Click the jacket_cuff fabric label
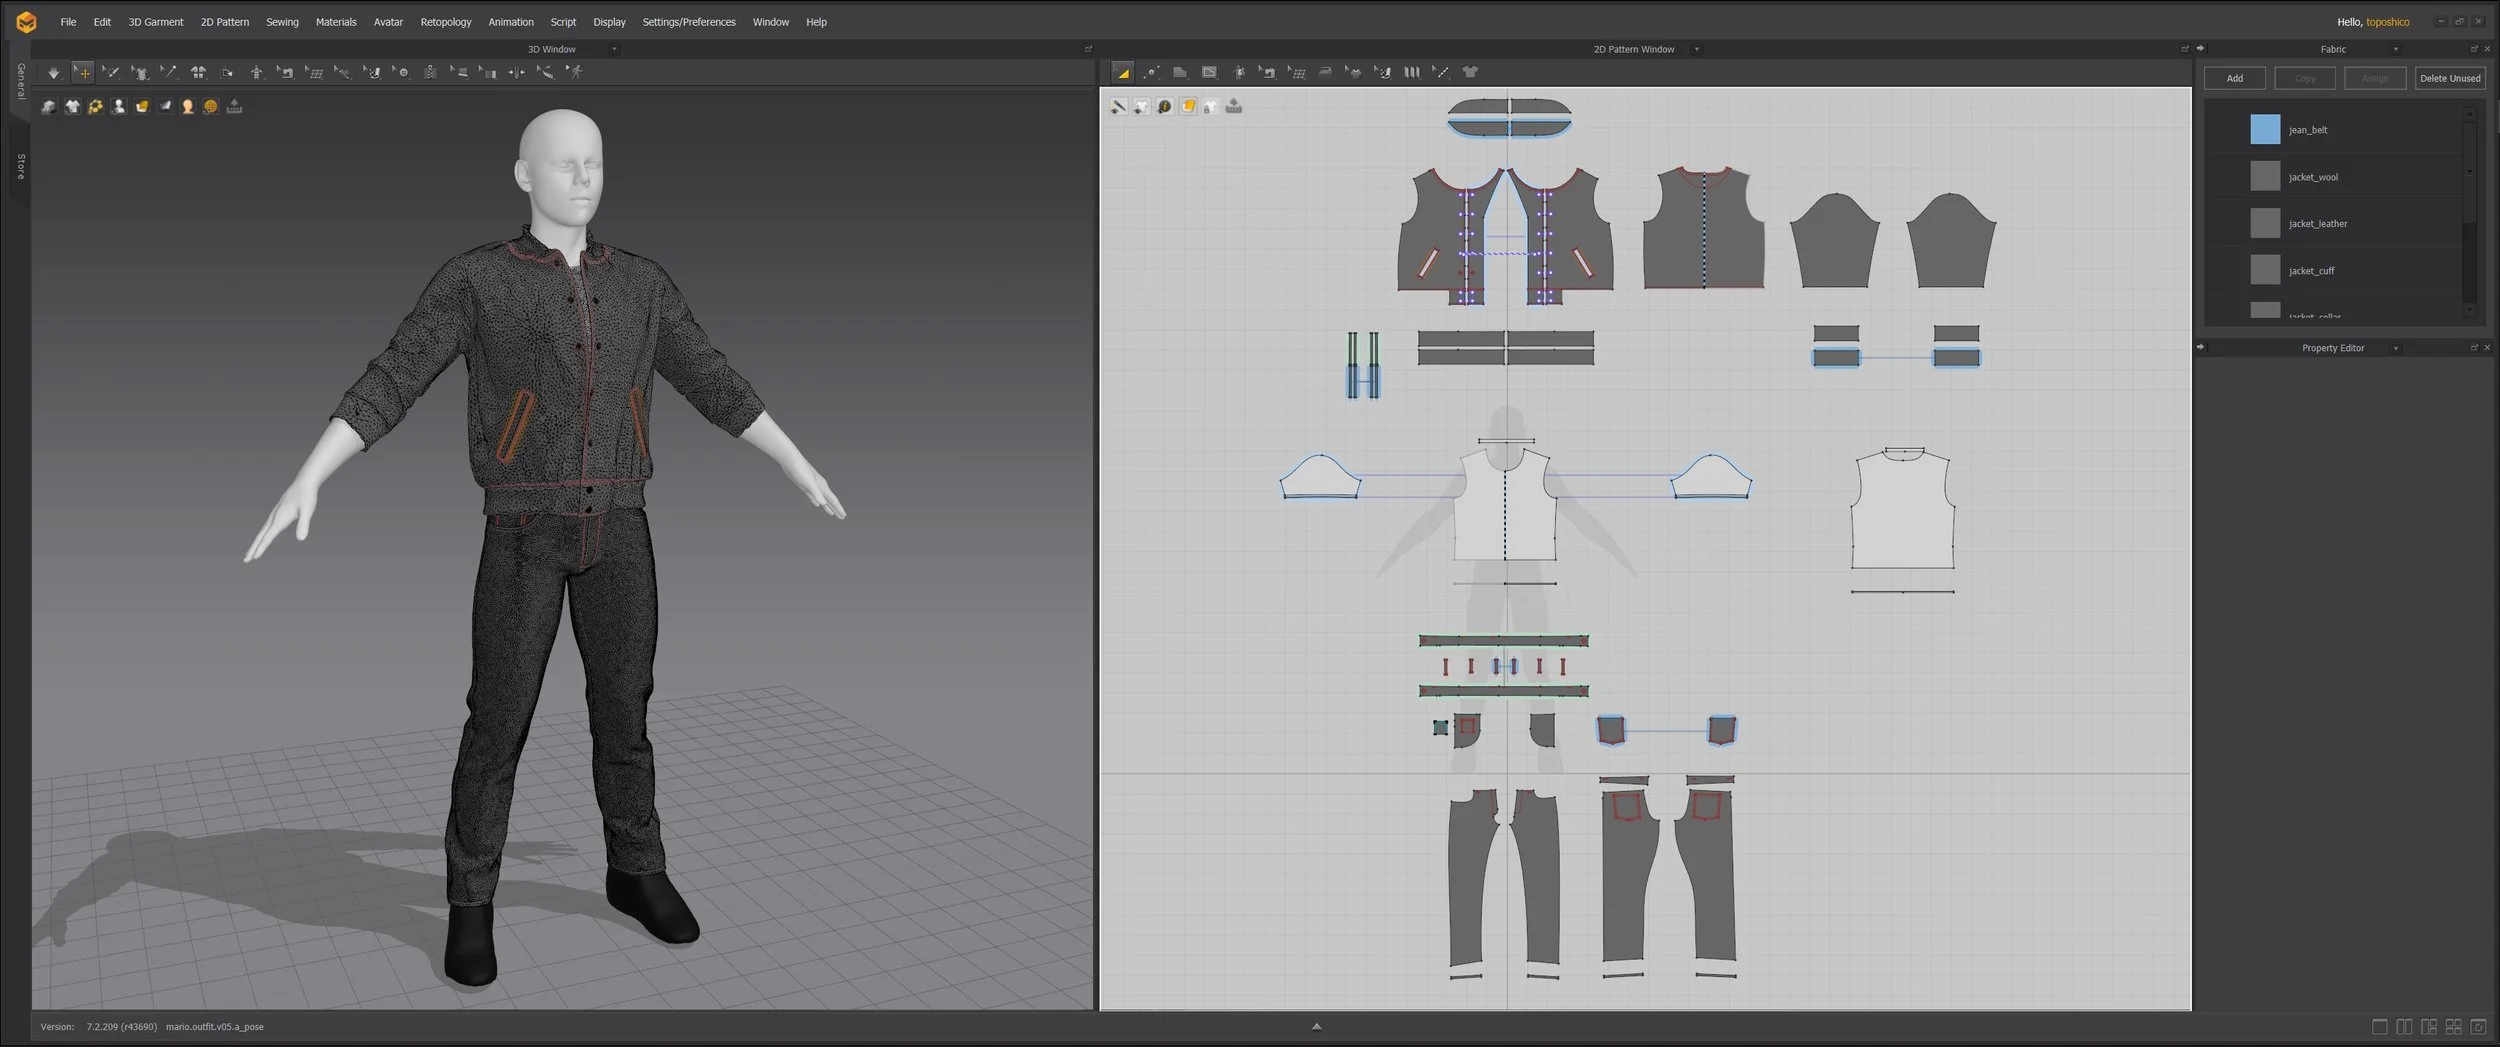This screenshot has width=2500, height=1047. click(x=2311, y=271)
